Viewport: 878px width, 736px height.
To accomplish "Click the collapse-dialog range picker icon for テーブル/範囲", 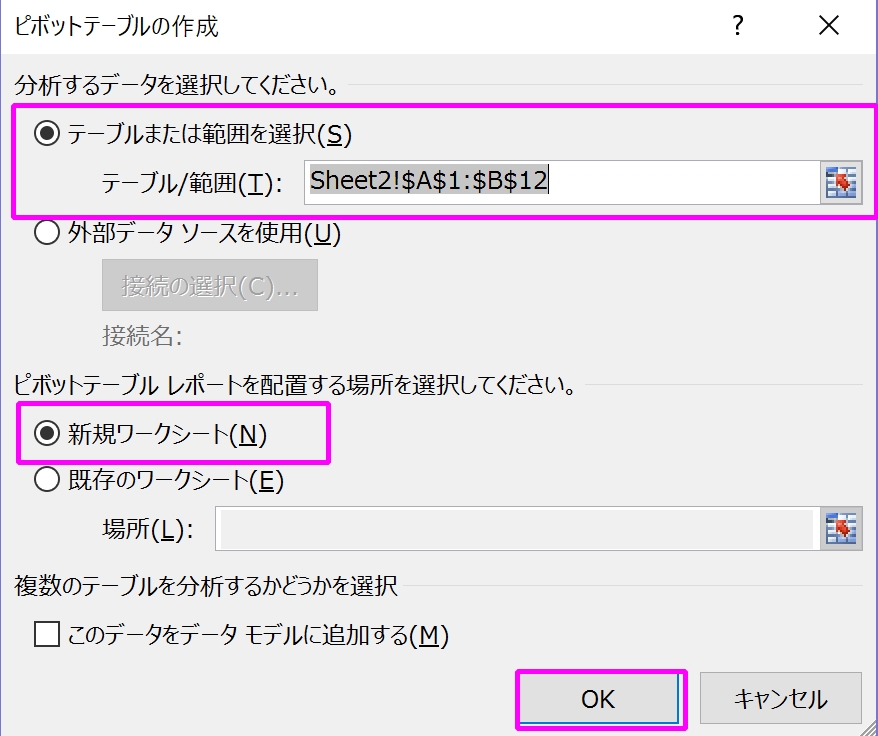I will coord(841,183).
